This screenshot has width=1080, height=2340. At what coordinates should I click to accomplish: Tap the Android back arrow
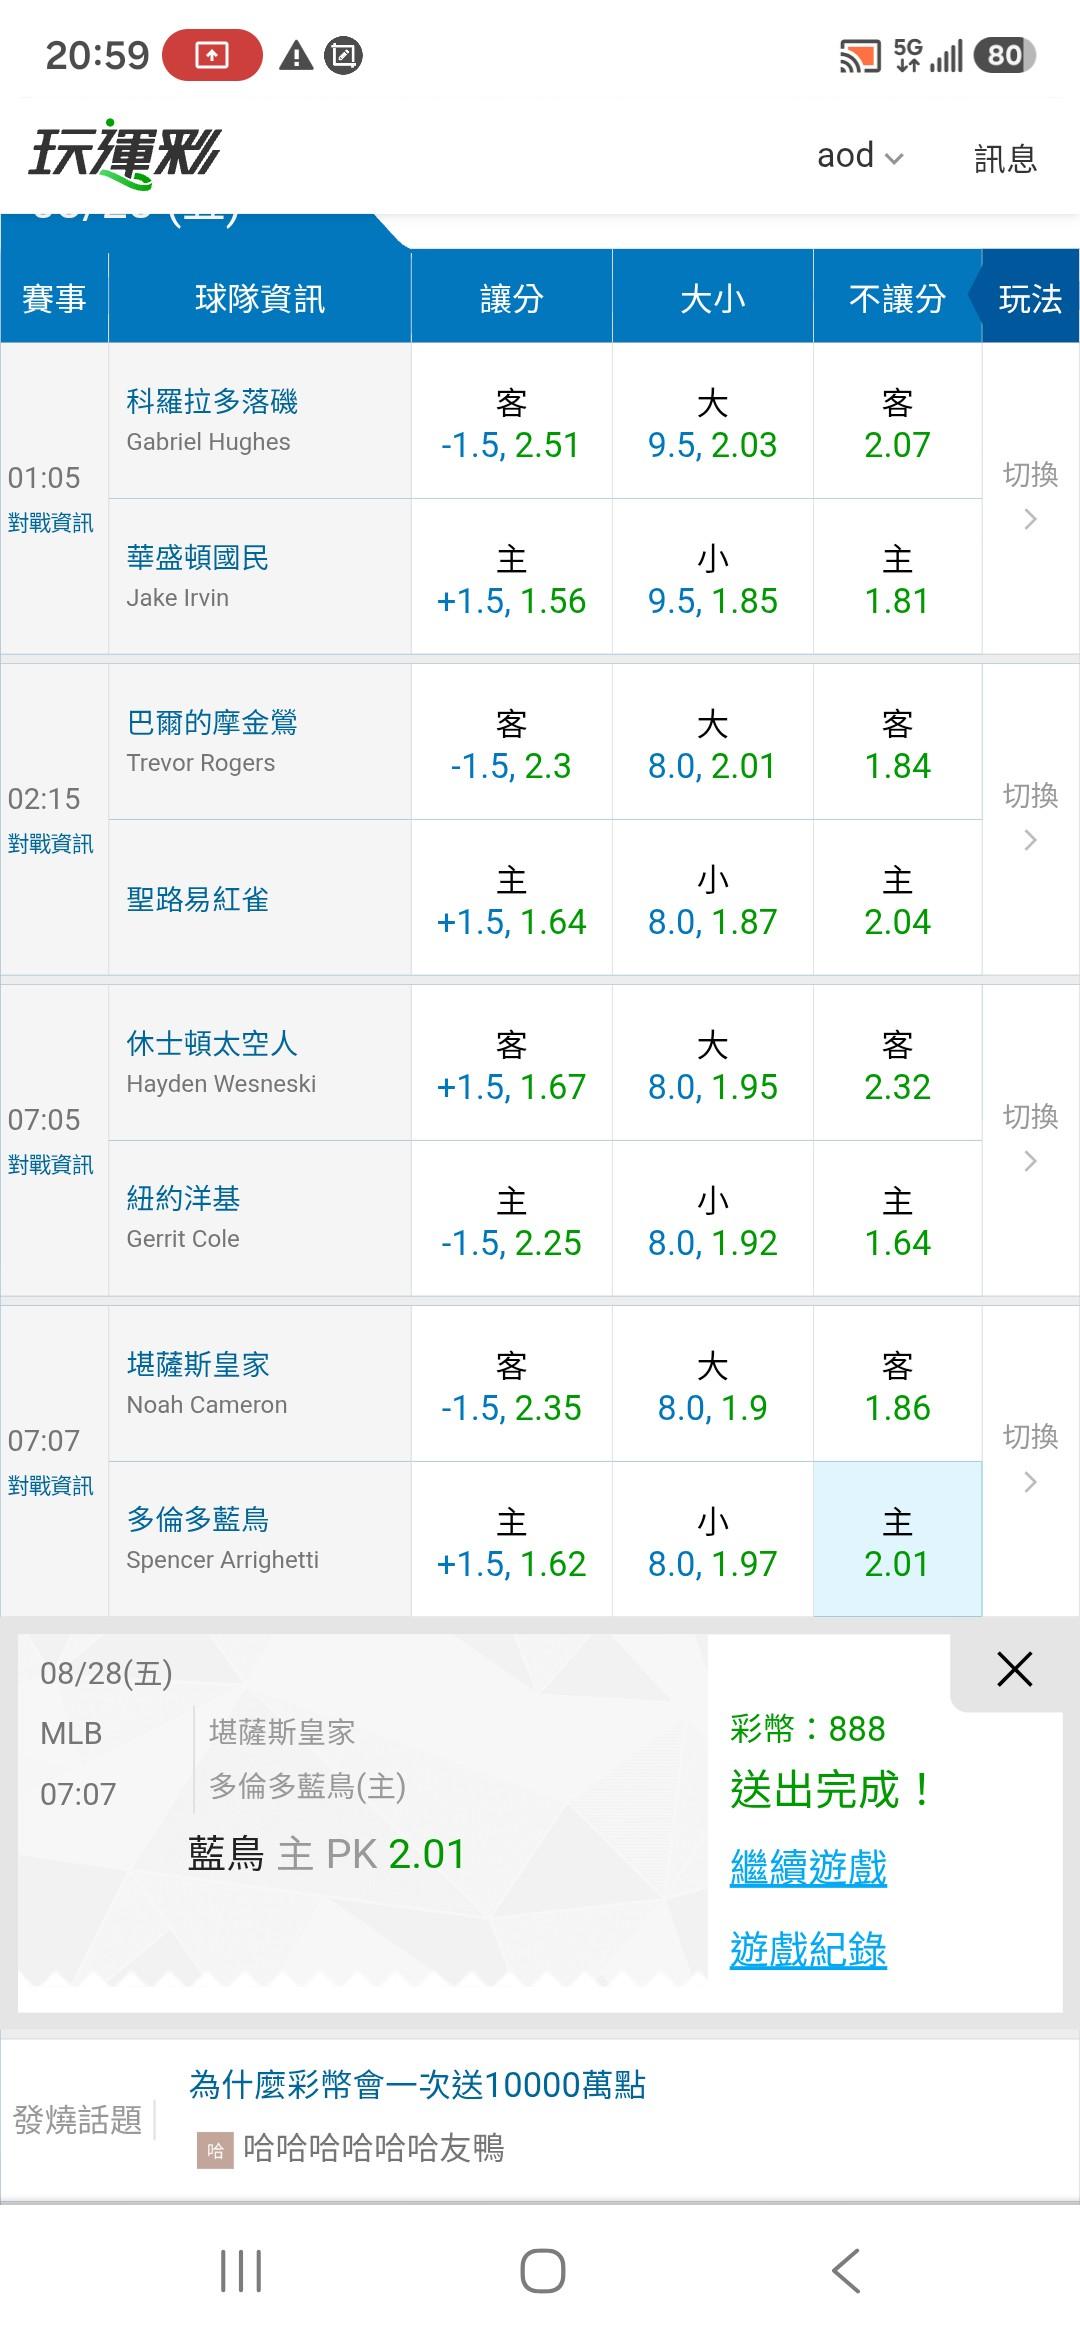[x=846, y=2270]
